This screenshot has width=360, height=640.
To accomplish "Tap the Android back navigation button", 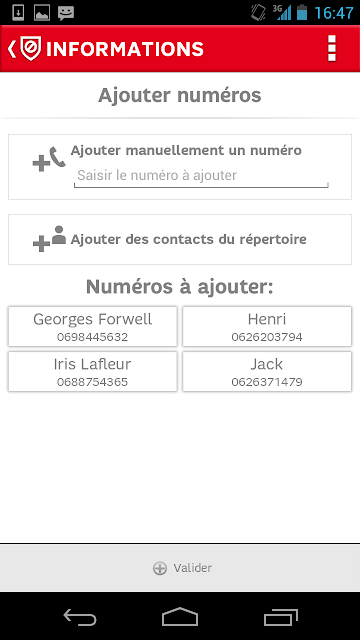I will pyautogui.click(x=80, y=616).
